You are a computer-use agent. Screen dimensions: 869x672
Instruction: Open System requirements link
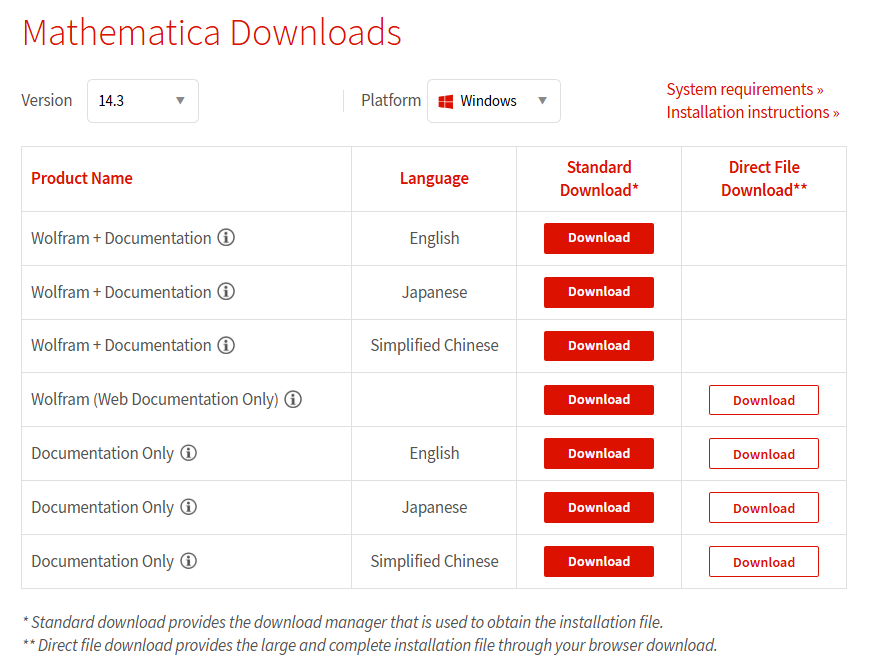[x=745, y=89]
